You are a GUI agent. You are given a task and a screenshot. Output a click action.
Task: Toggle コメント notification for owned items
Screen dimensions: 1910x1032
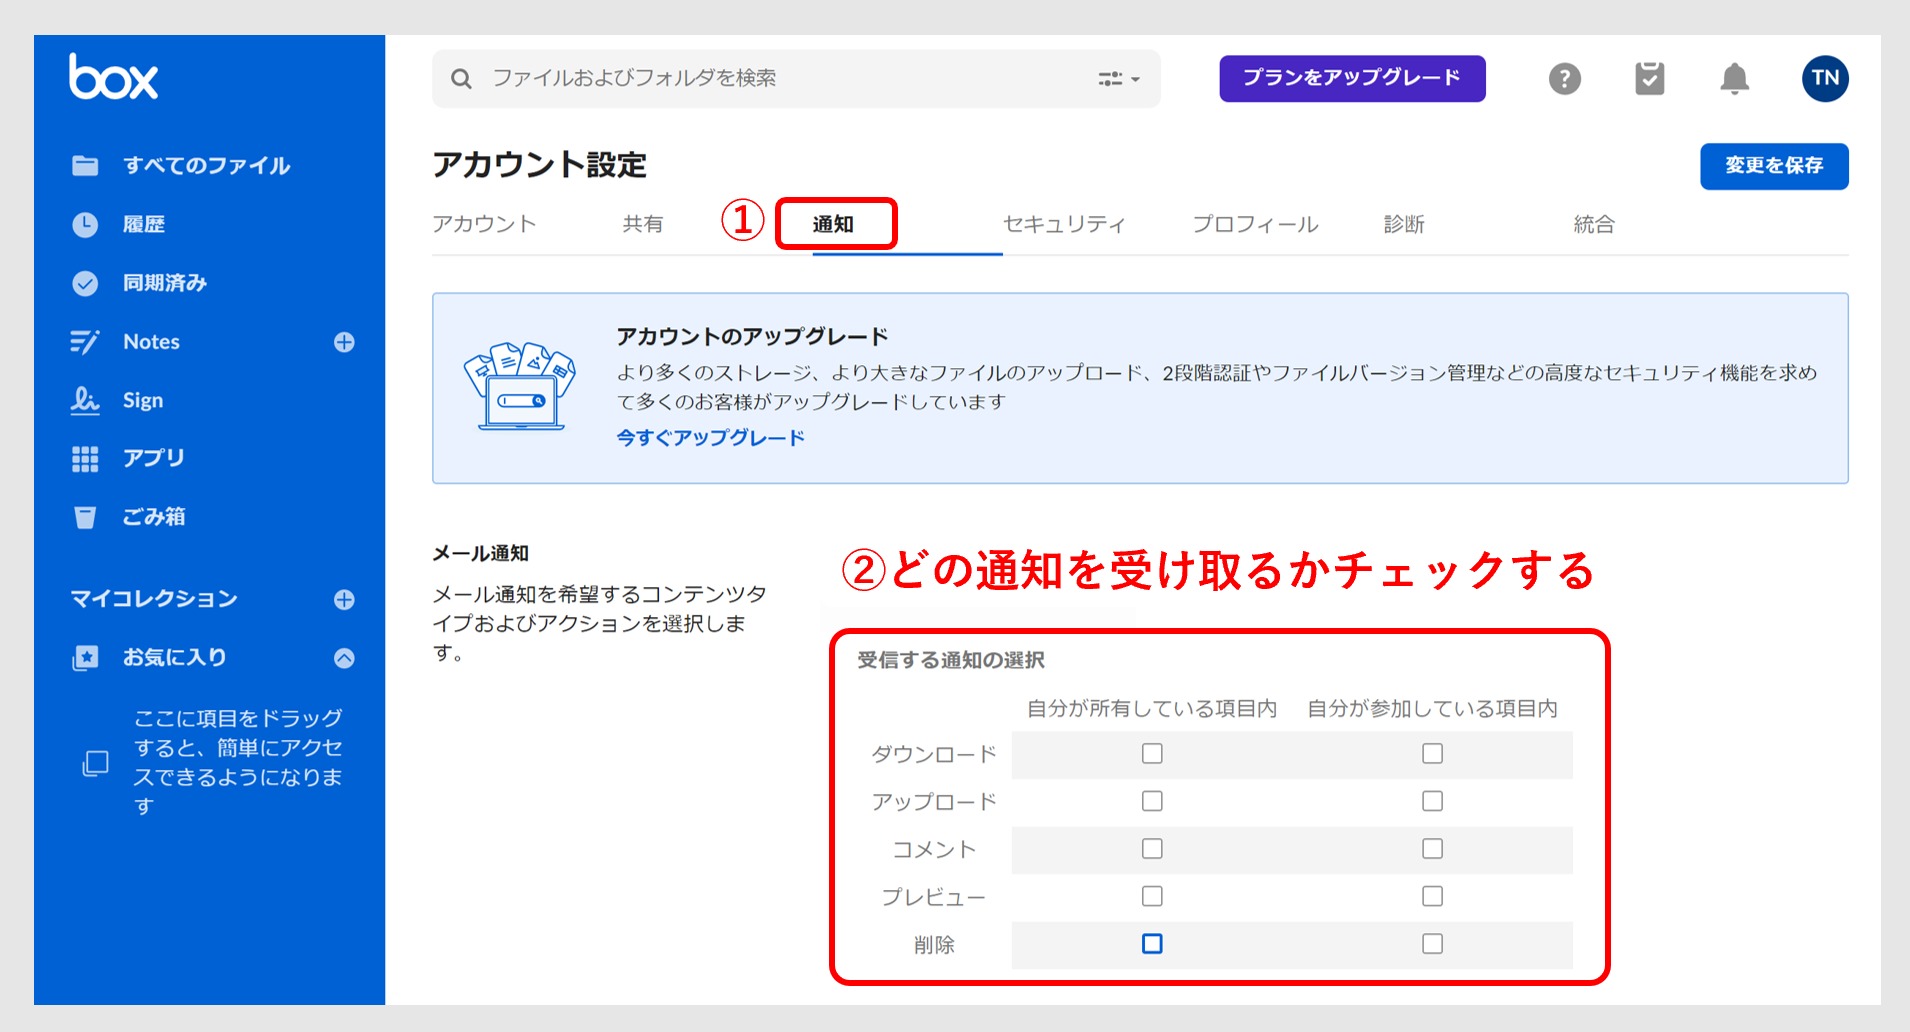[x=1152, y=849]
